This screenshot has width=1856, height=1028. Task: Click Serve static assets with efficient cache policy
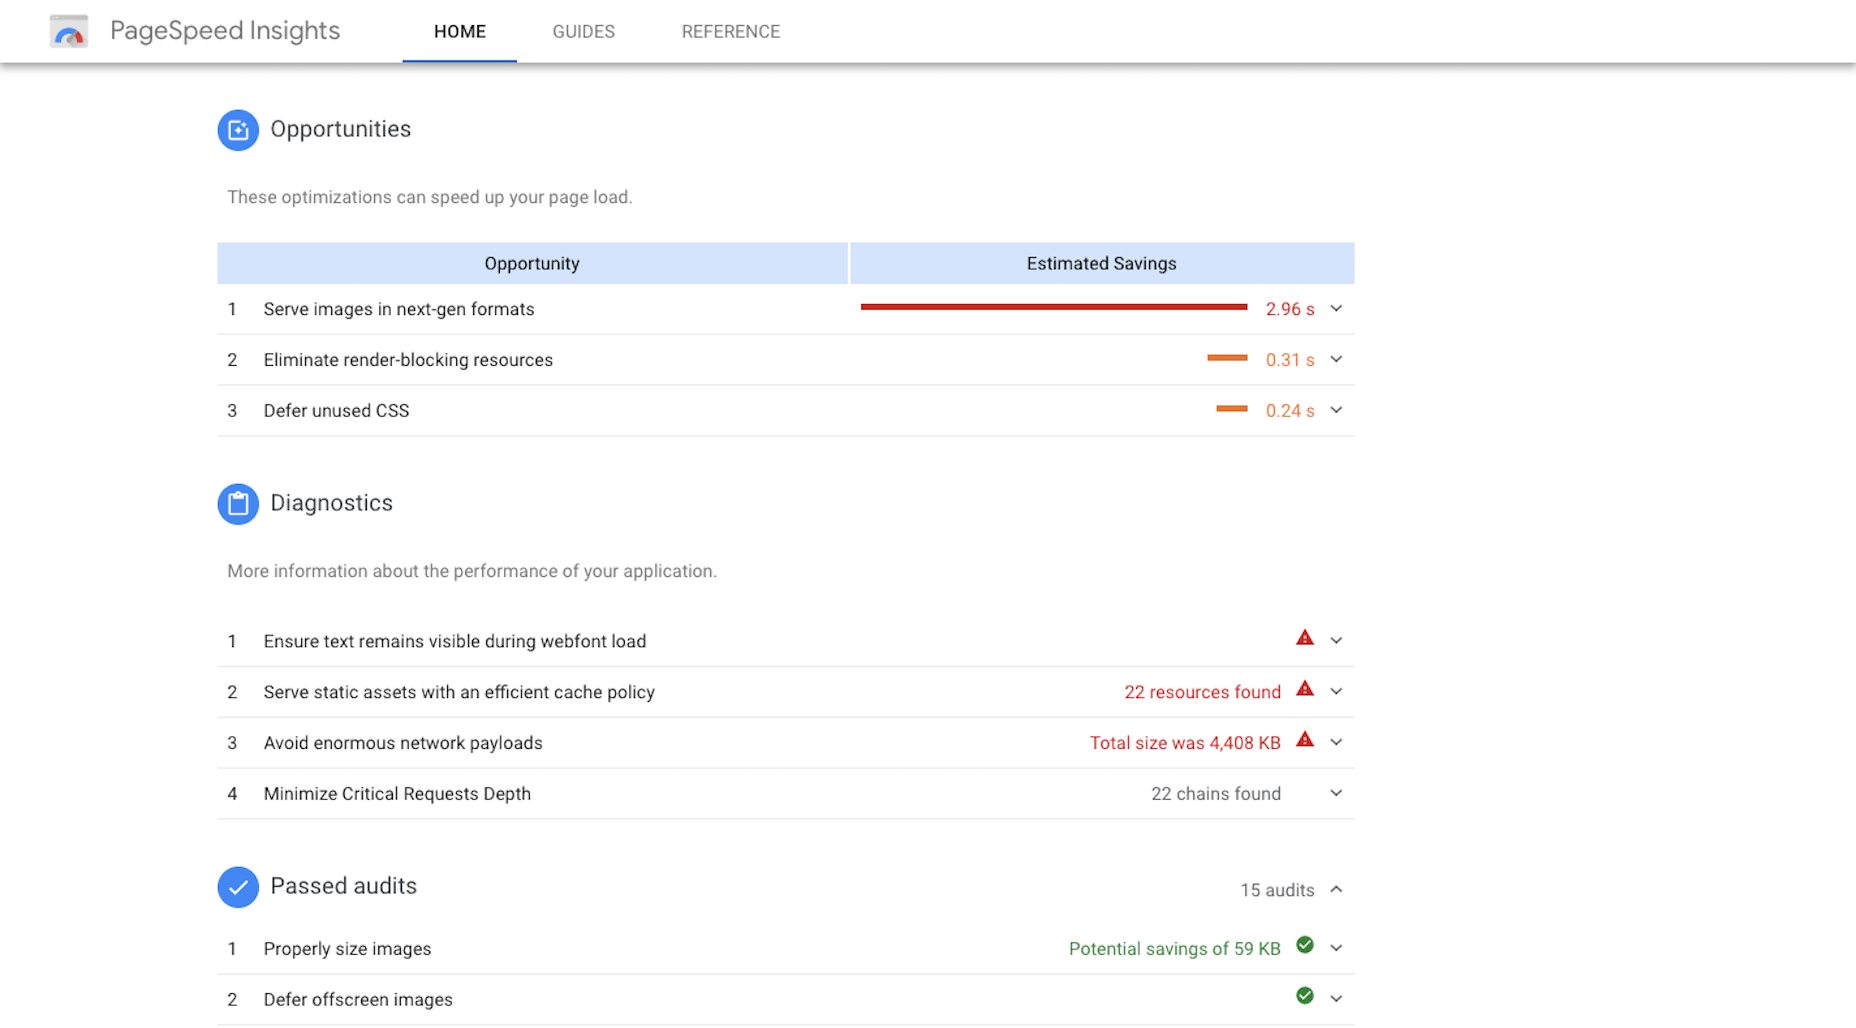(459, 692)
